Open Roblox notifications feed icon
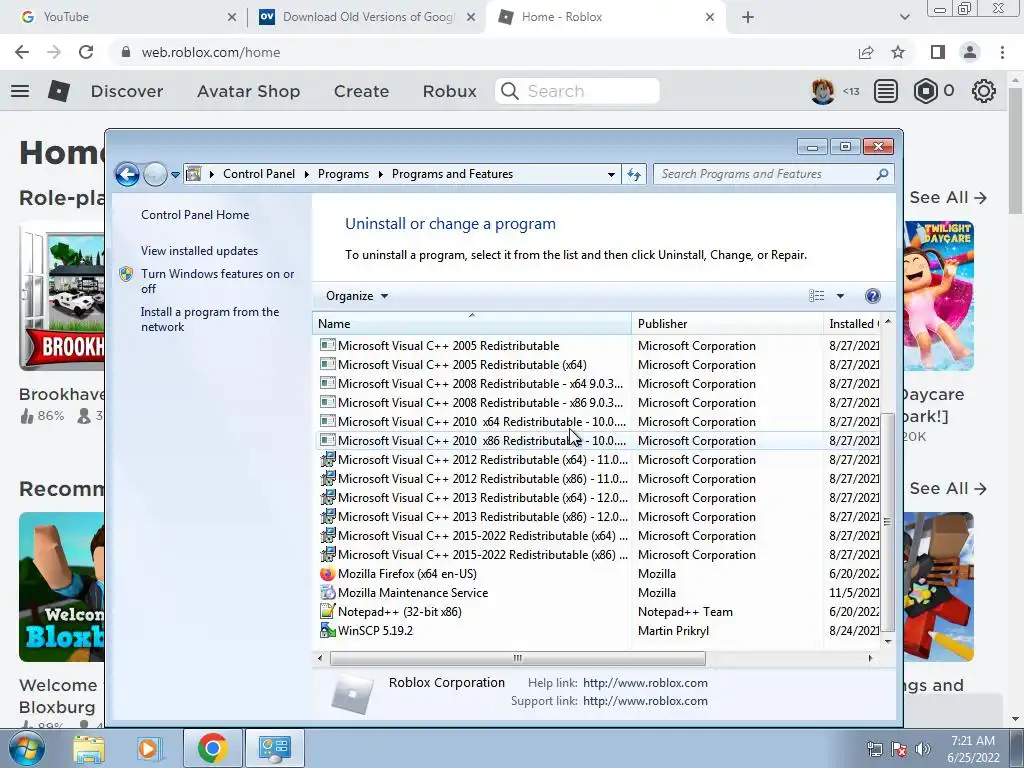The height and width of the screenshot is (768, 1024). point(886,91)
